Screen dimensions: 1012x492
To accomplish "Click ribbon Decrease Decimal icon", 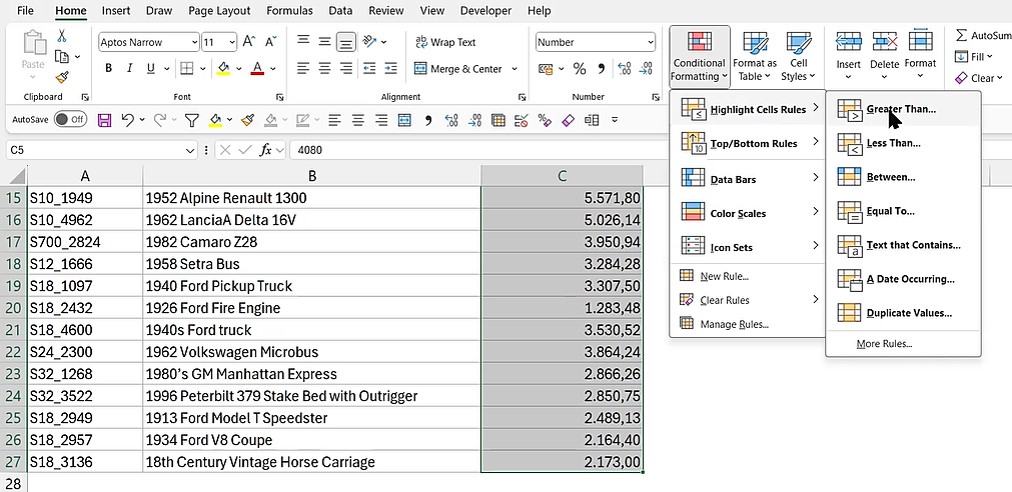I will click(x=645, y=68).
